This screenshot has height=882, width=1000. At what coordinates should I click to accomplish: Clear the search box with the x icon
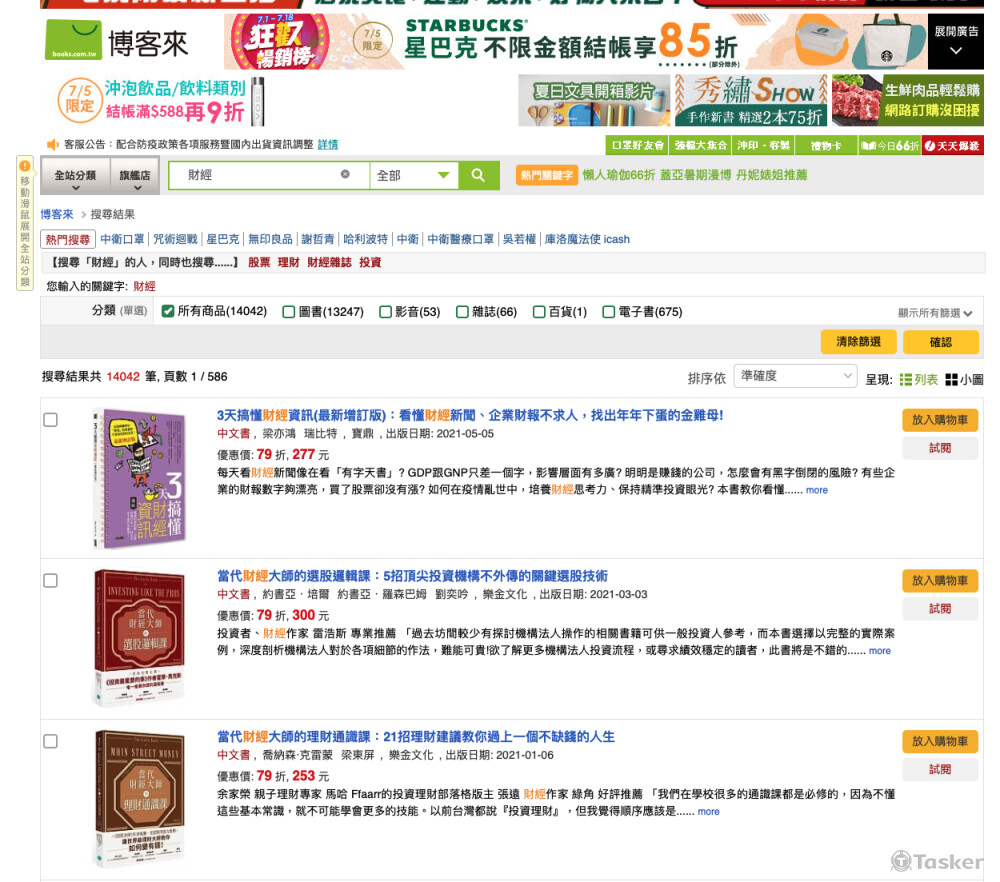(x=345, y=174)
